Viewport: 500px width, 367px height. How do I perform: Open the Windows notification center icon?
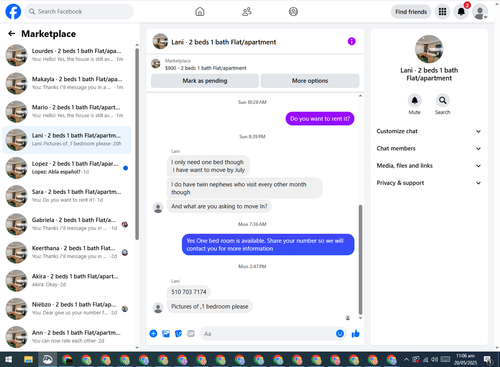(x=488, y=359)
